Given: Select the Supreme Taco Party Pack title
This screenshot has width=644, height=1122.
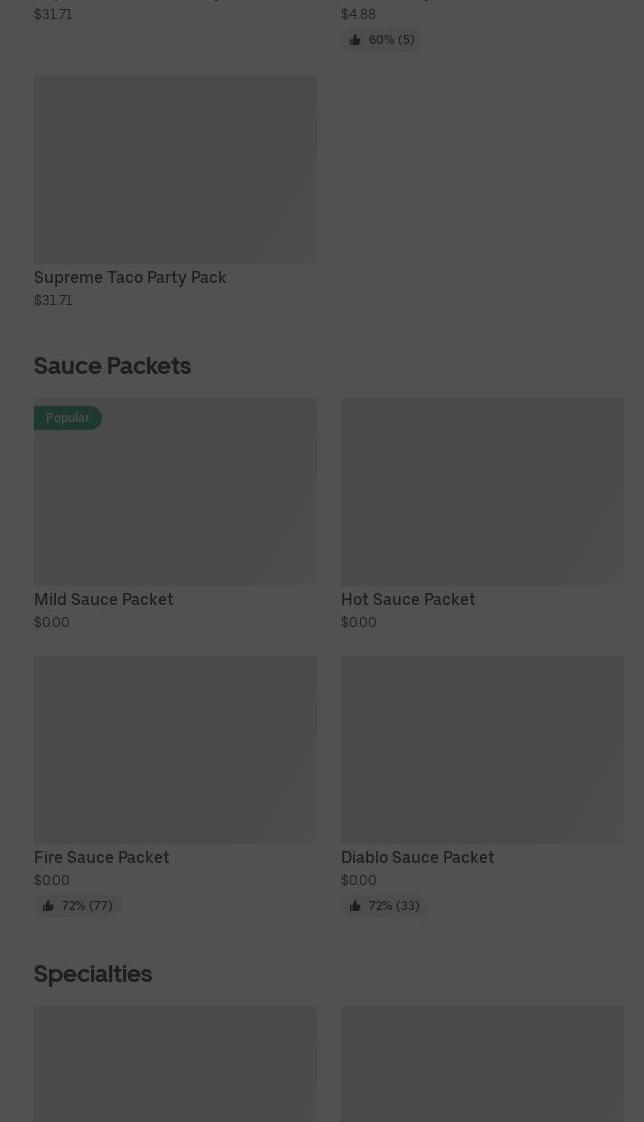Looking at the screenshot, I should [130, 277].
